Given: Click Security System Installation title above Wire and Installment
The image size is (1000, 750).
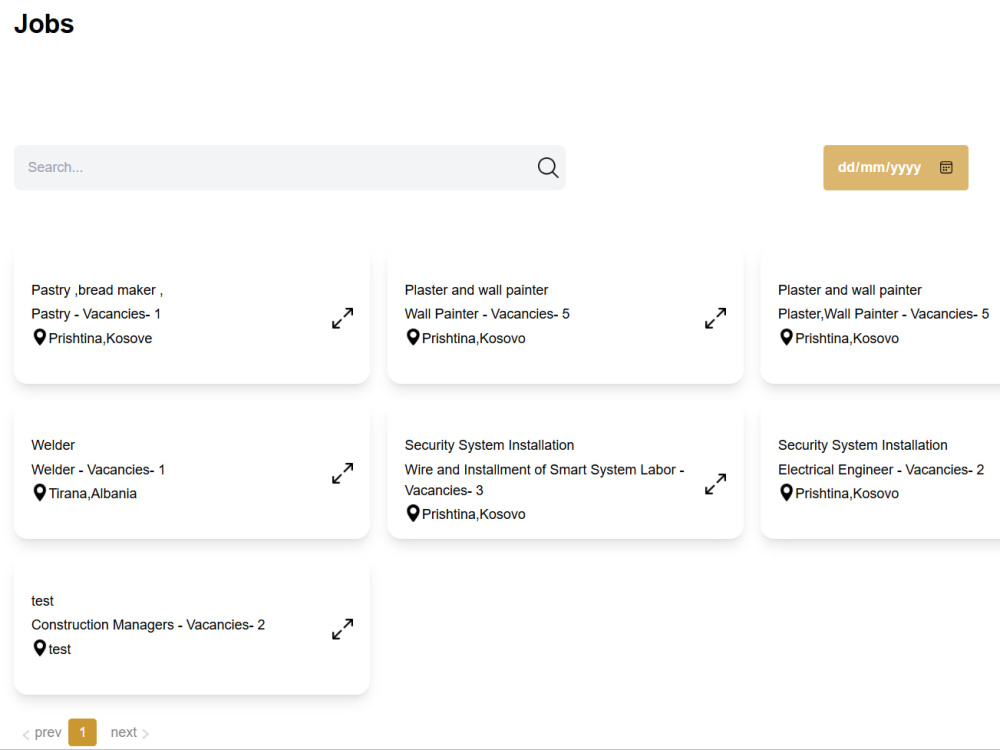Looking at the screenshot, I should coord(489,445).
